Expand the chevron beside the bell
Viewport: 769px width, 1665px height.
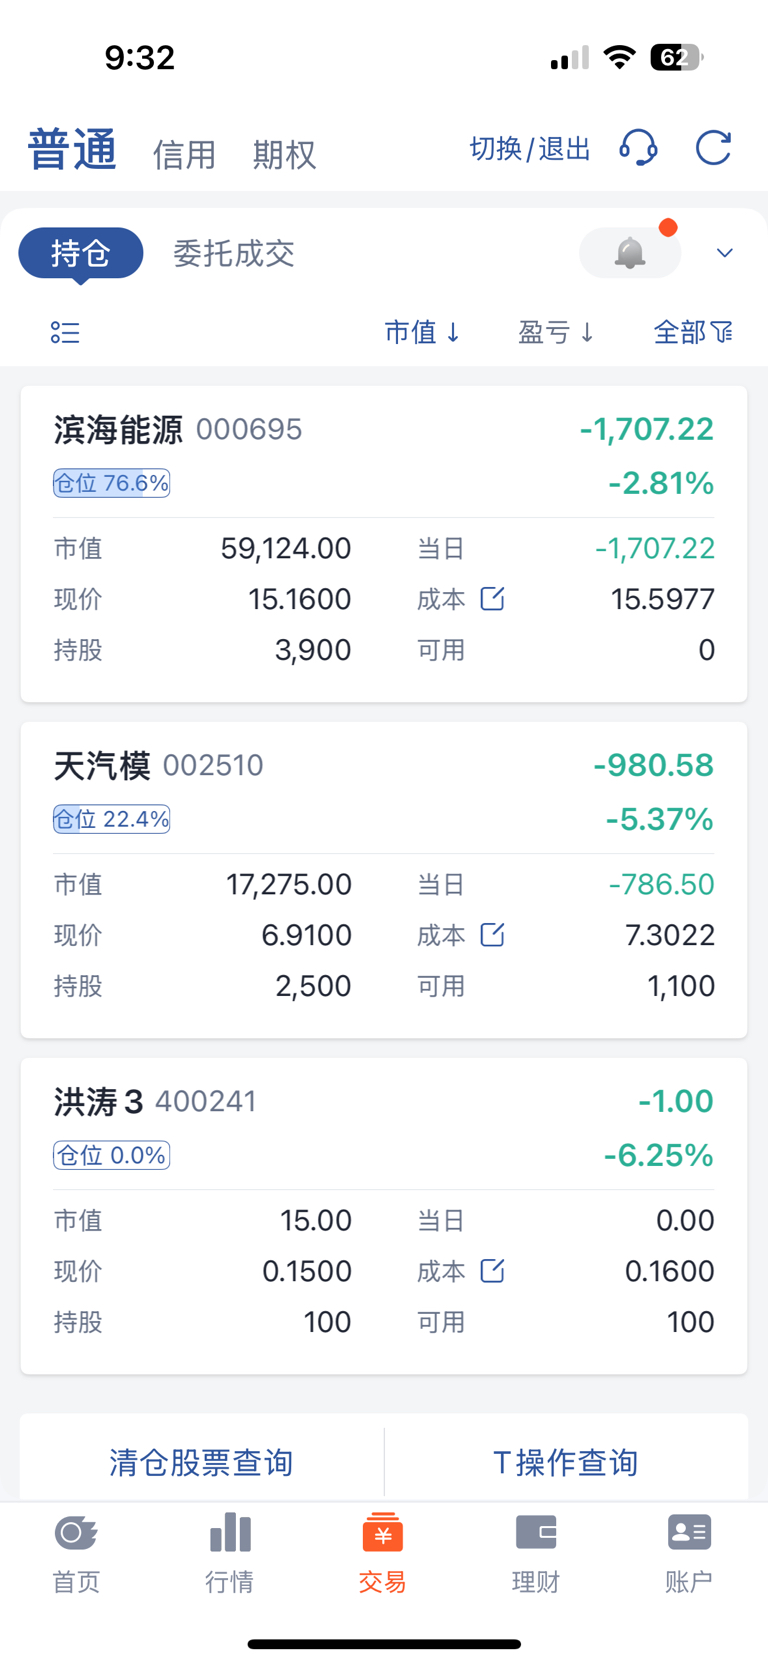point(725,253)
